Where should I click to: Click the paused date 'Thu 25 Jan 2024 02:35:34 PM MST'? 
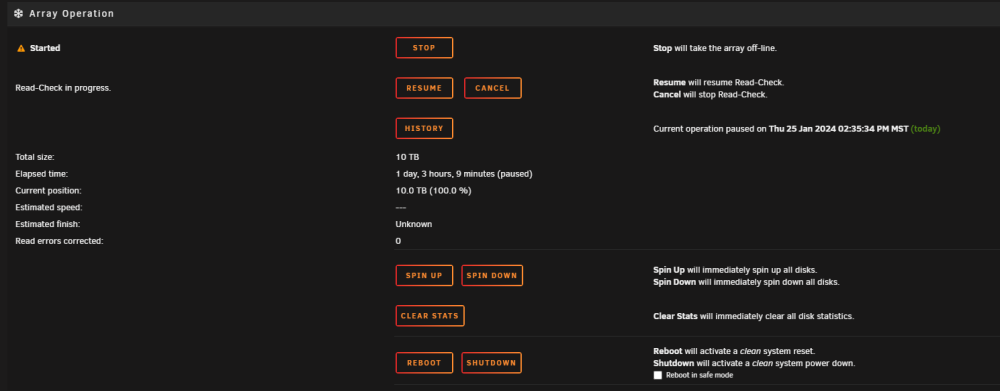point(838,129)
